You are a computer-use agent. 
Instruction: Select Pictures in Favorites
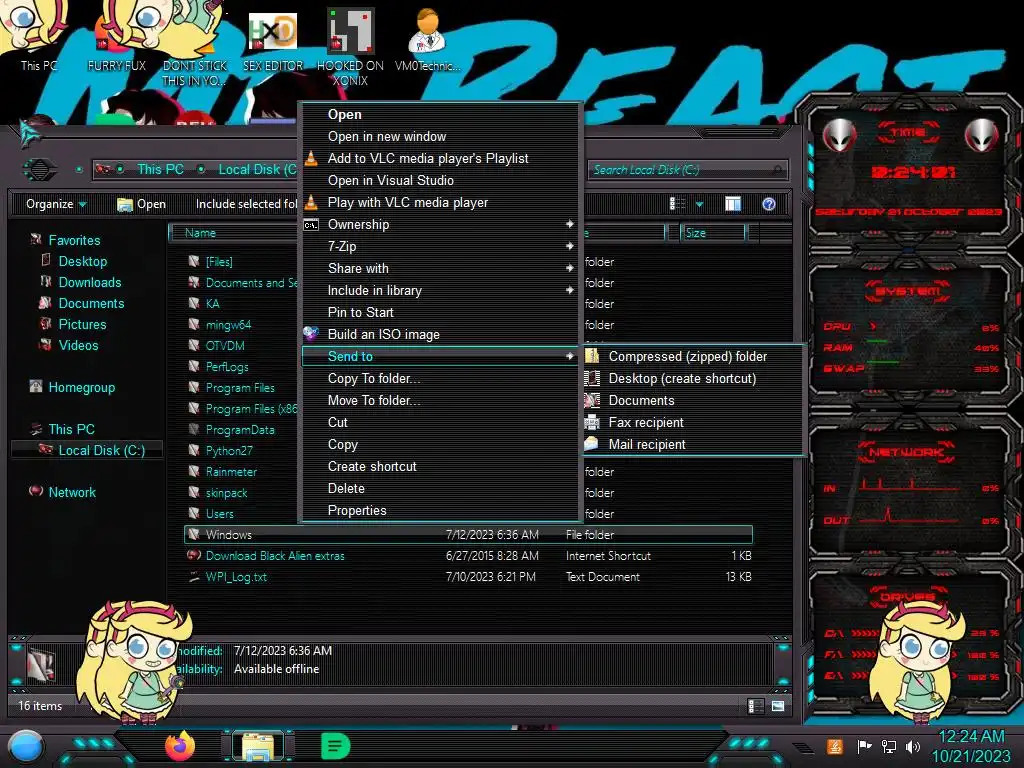[x=82, y=325]
